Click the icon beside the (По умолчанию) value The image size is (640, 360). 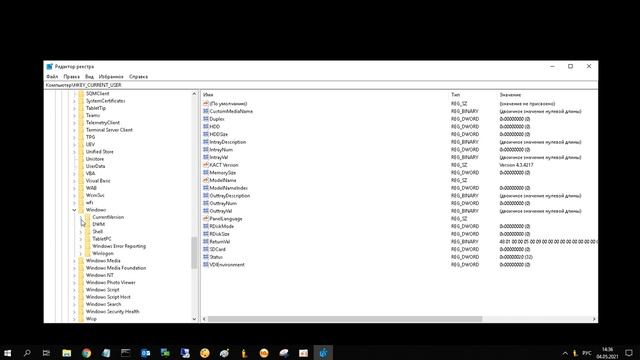[x=206, y=104]
